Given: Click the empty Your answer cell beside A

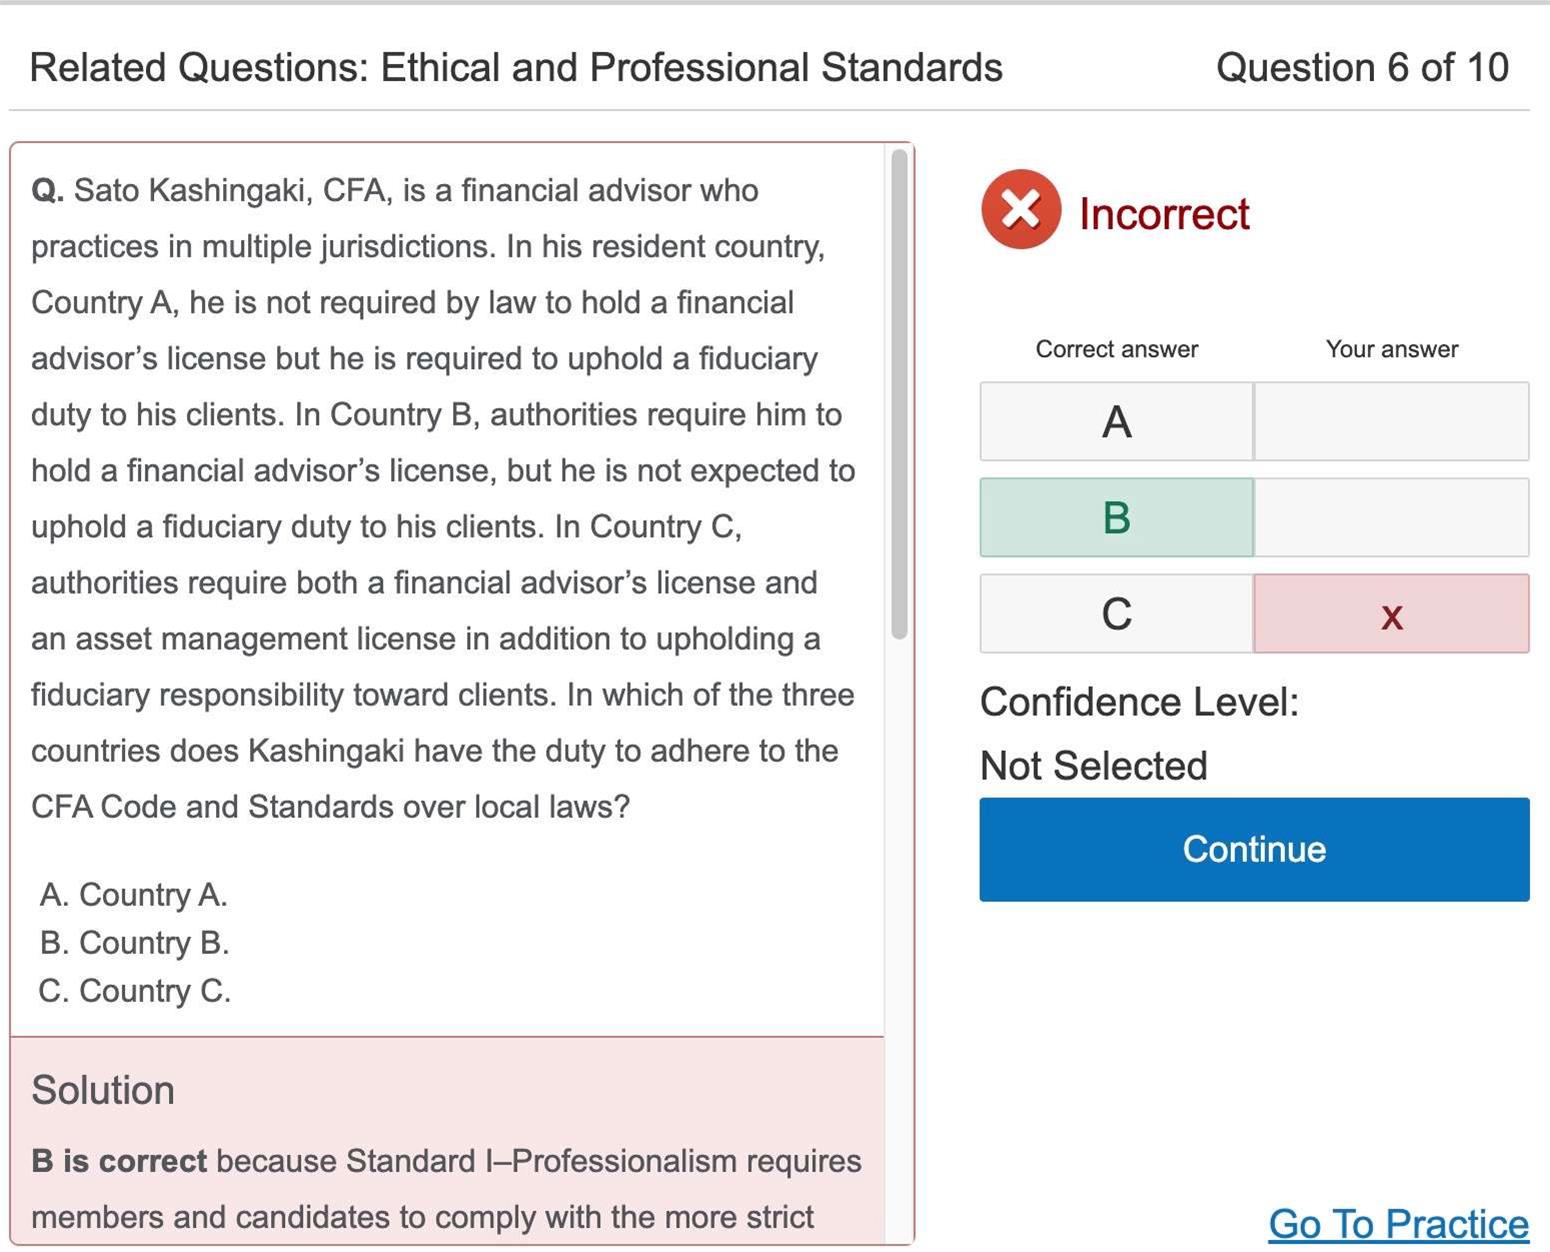Looking at the screenshot, I should [1391, 421].
